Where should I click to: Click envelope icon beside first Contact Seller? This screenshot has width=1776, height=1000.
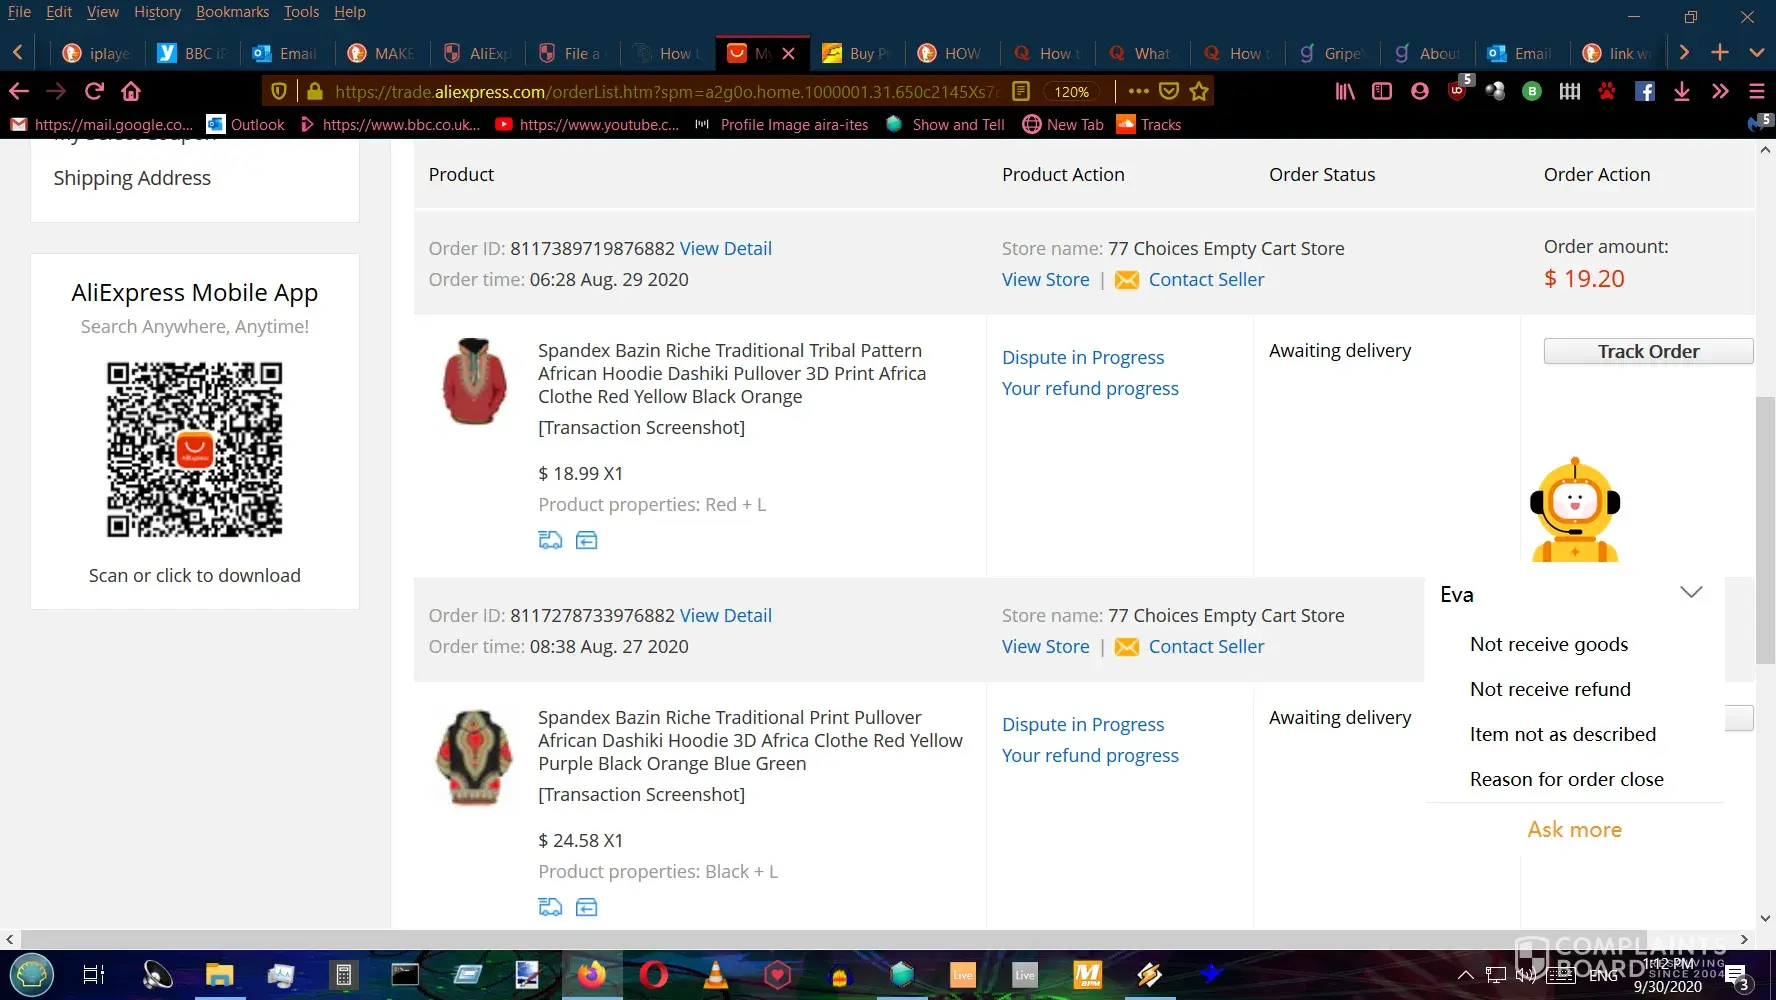click(1127, 280)
